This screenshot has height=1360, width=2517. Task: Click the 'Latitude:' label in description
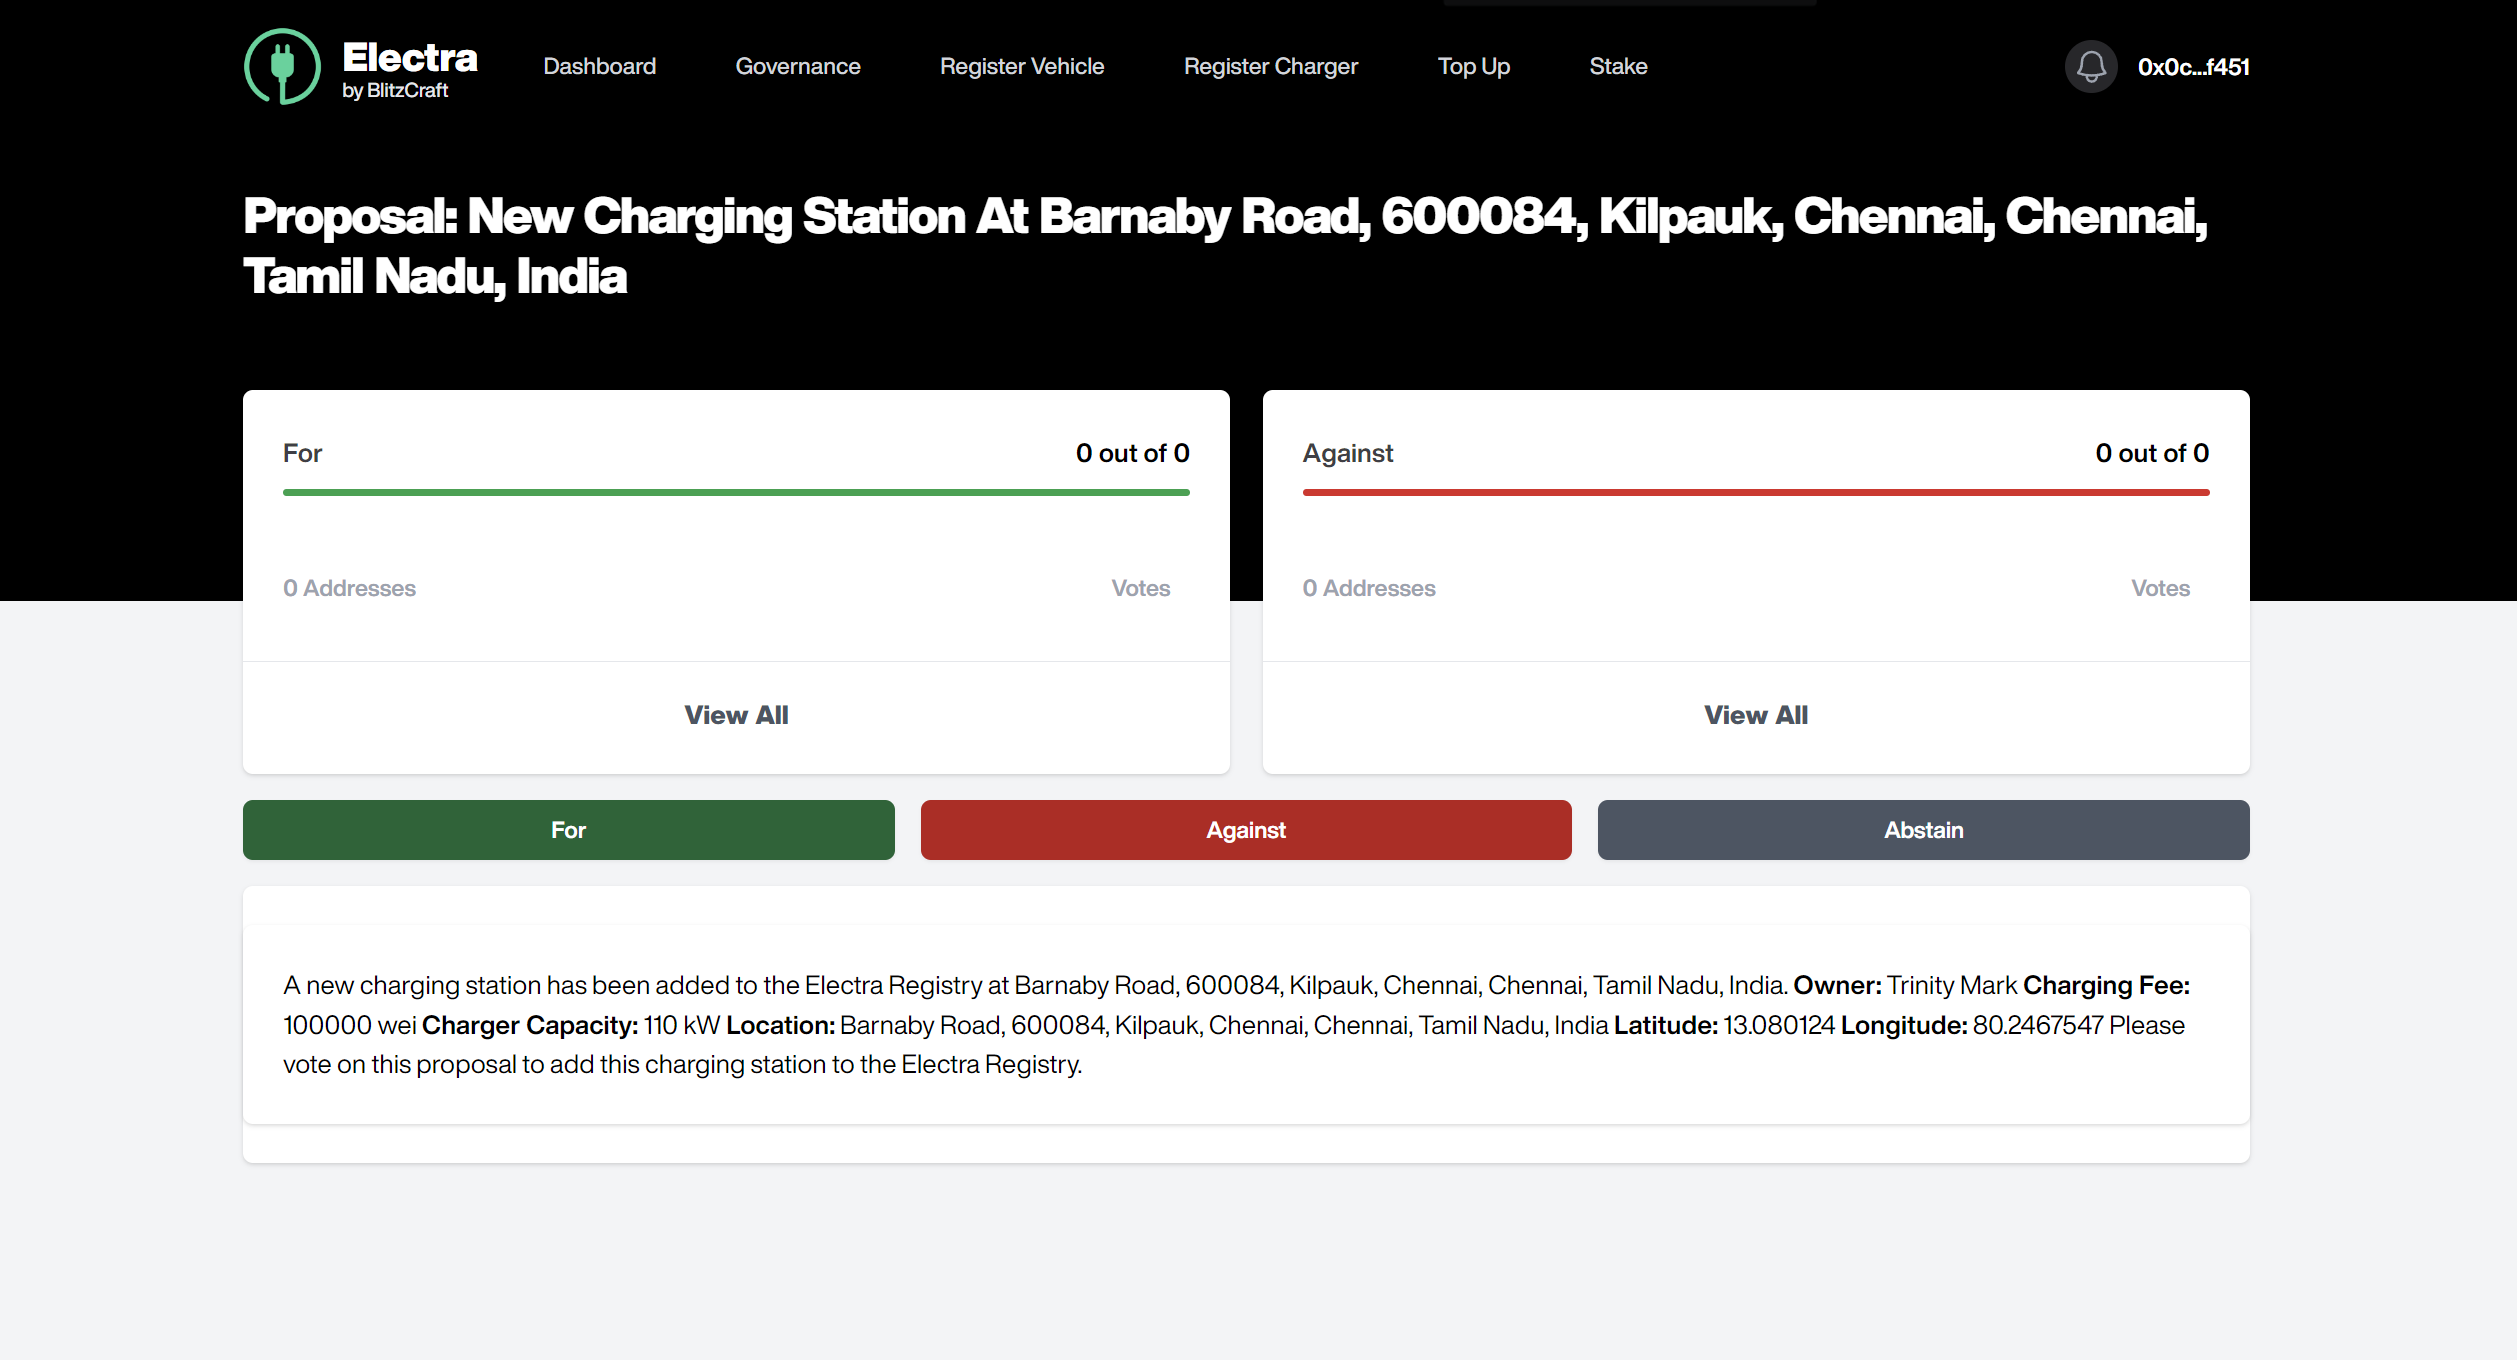coord(1666,1025)
